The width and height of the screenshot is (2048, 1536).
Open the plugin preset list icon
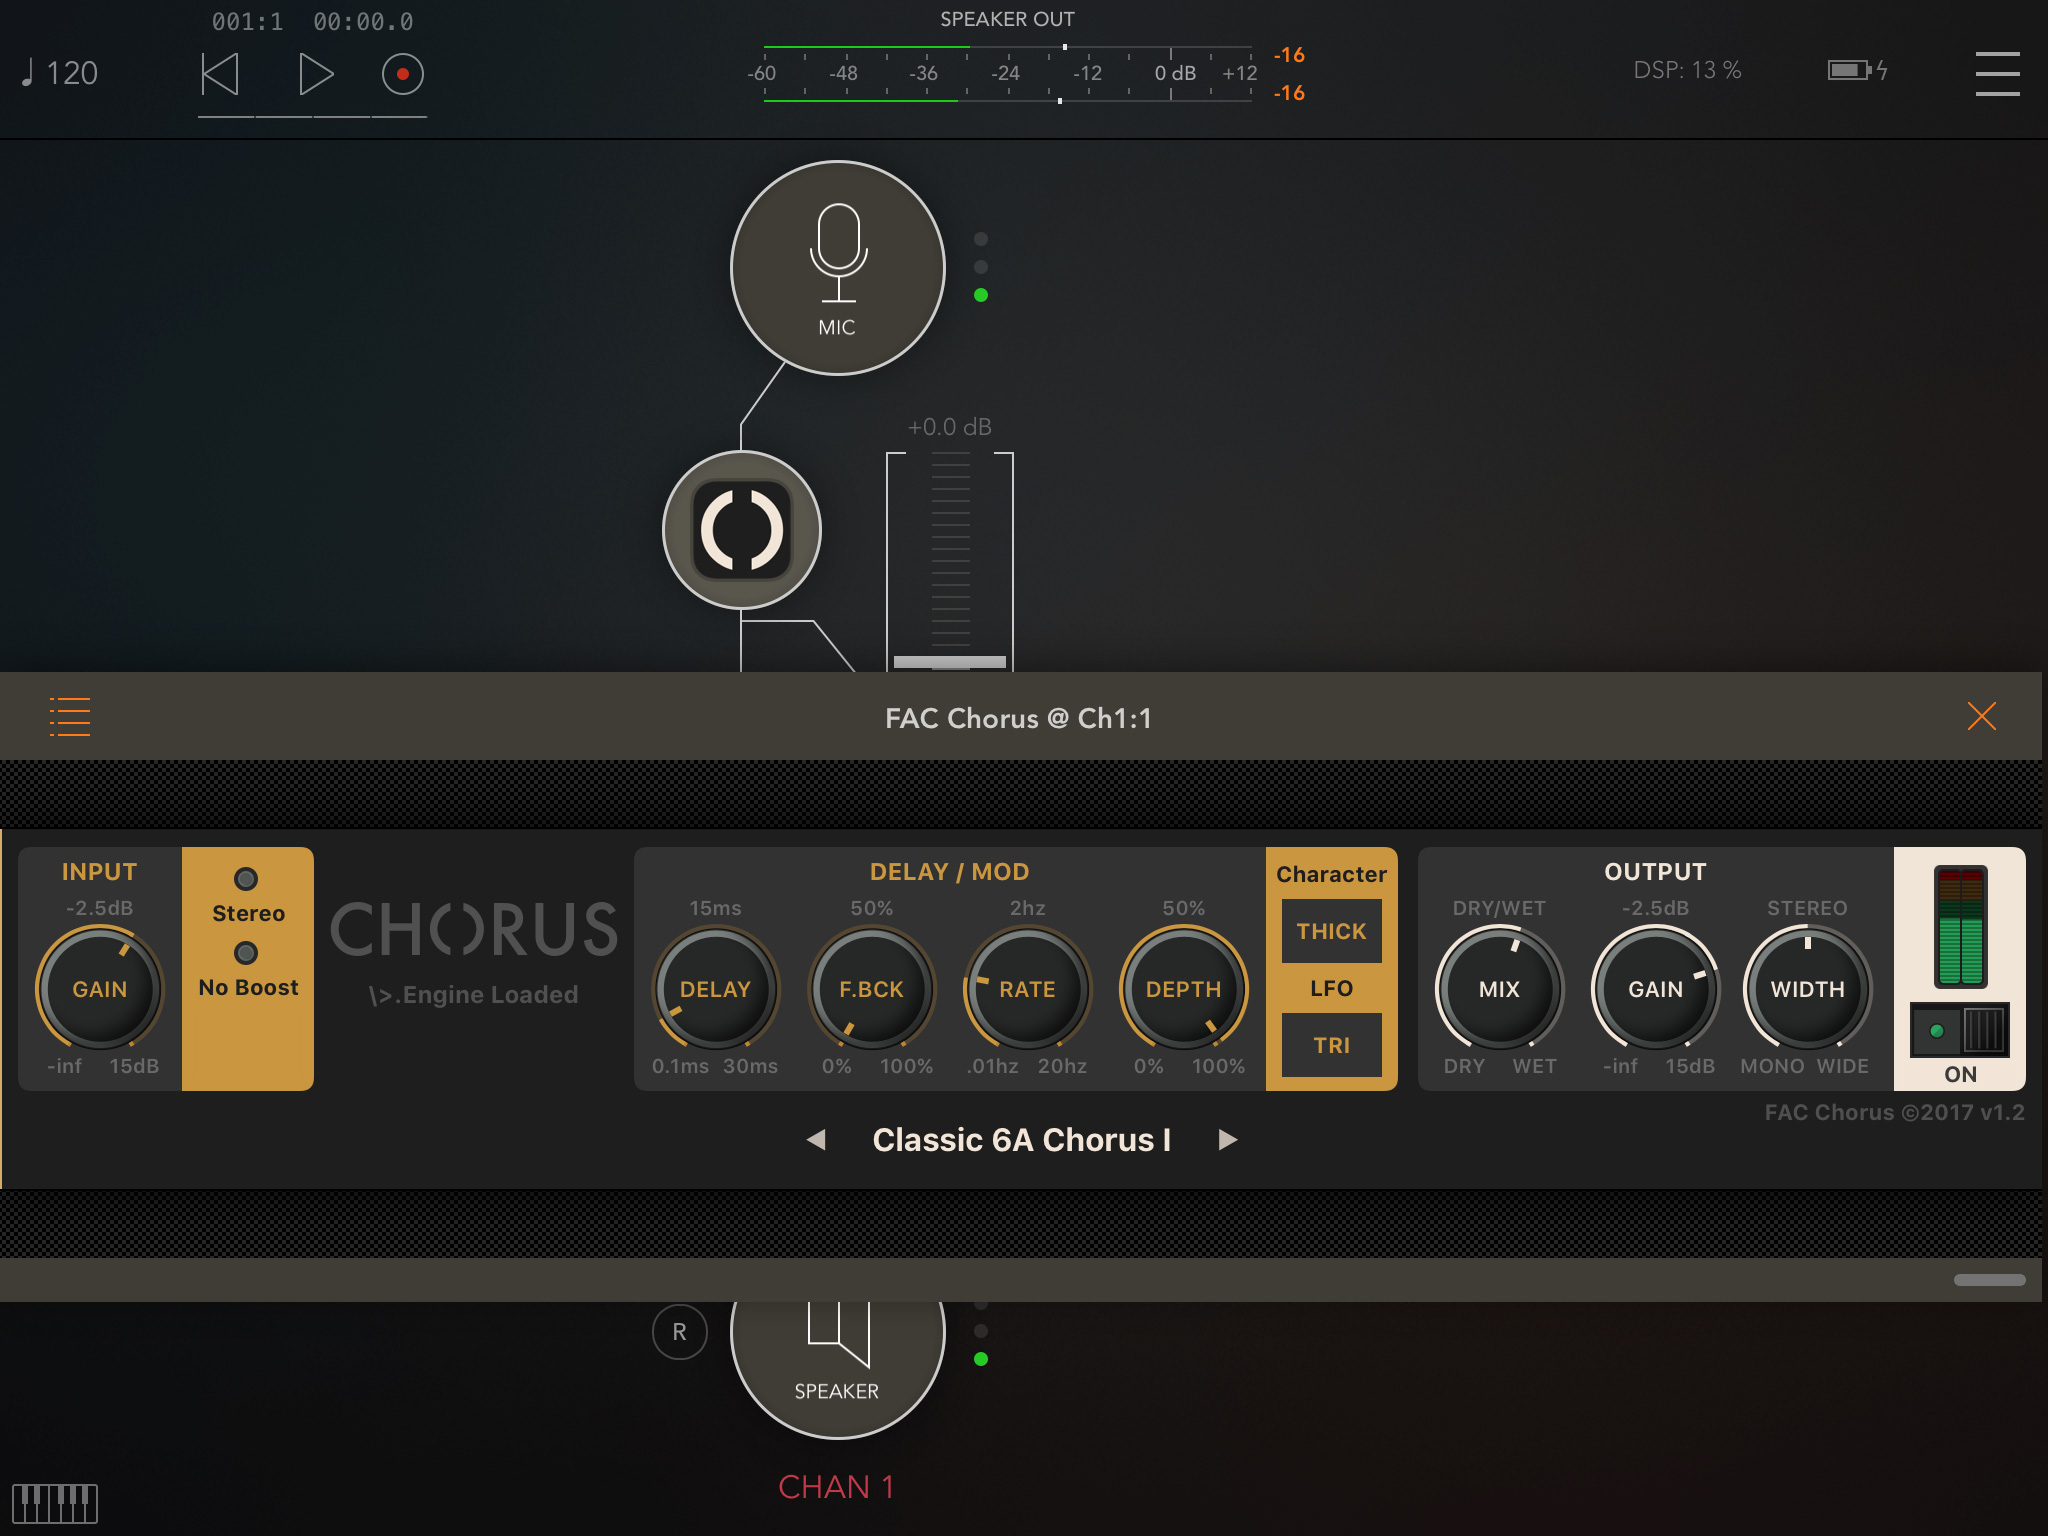(70, 716)
